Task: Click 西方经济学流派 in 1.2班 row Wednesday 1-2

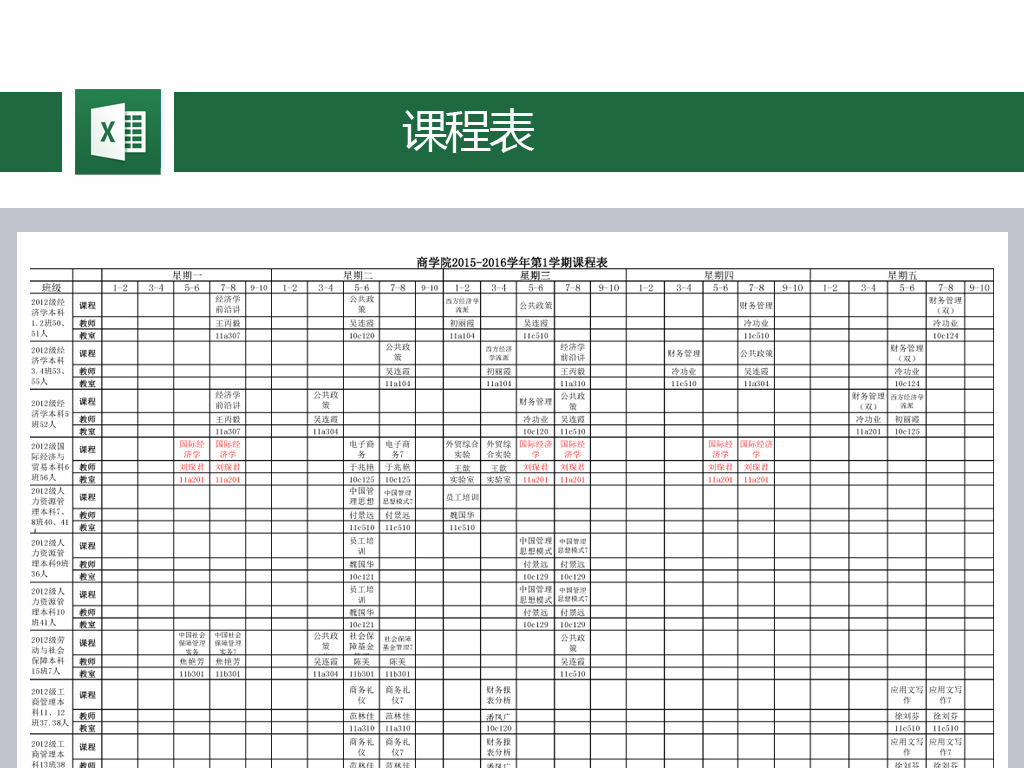Action: click(462, 305)
